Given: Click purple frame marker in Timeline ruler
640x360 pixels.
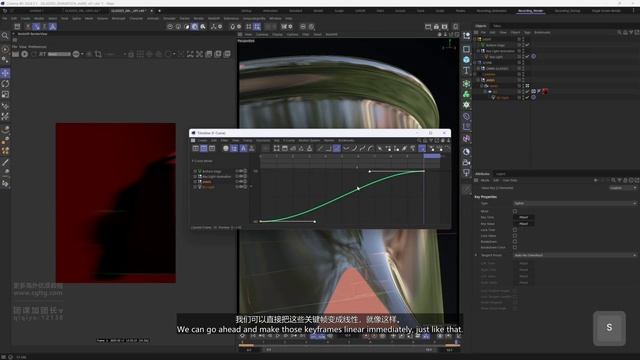Looking at the screenshot, I should click(x=432, y=156).
